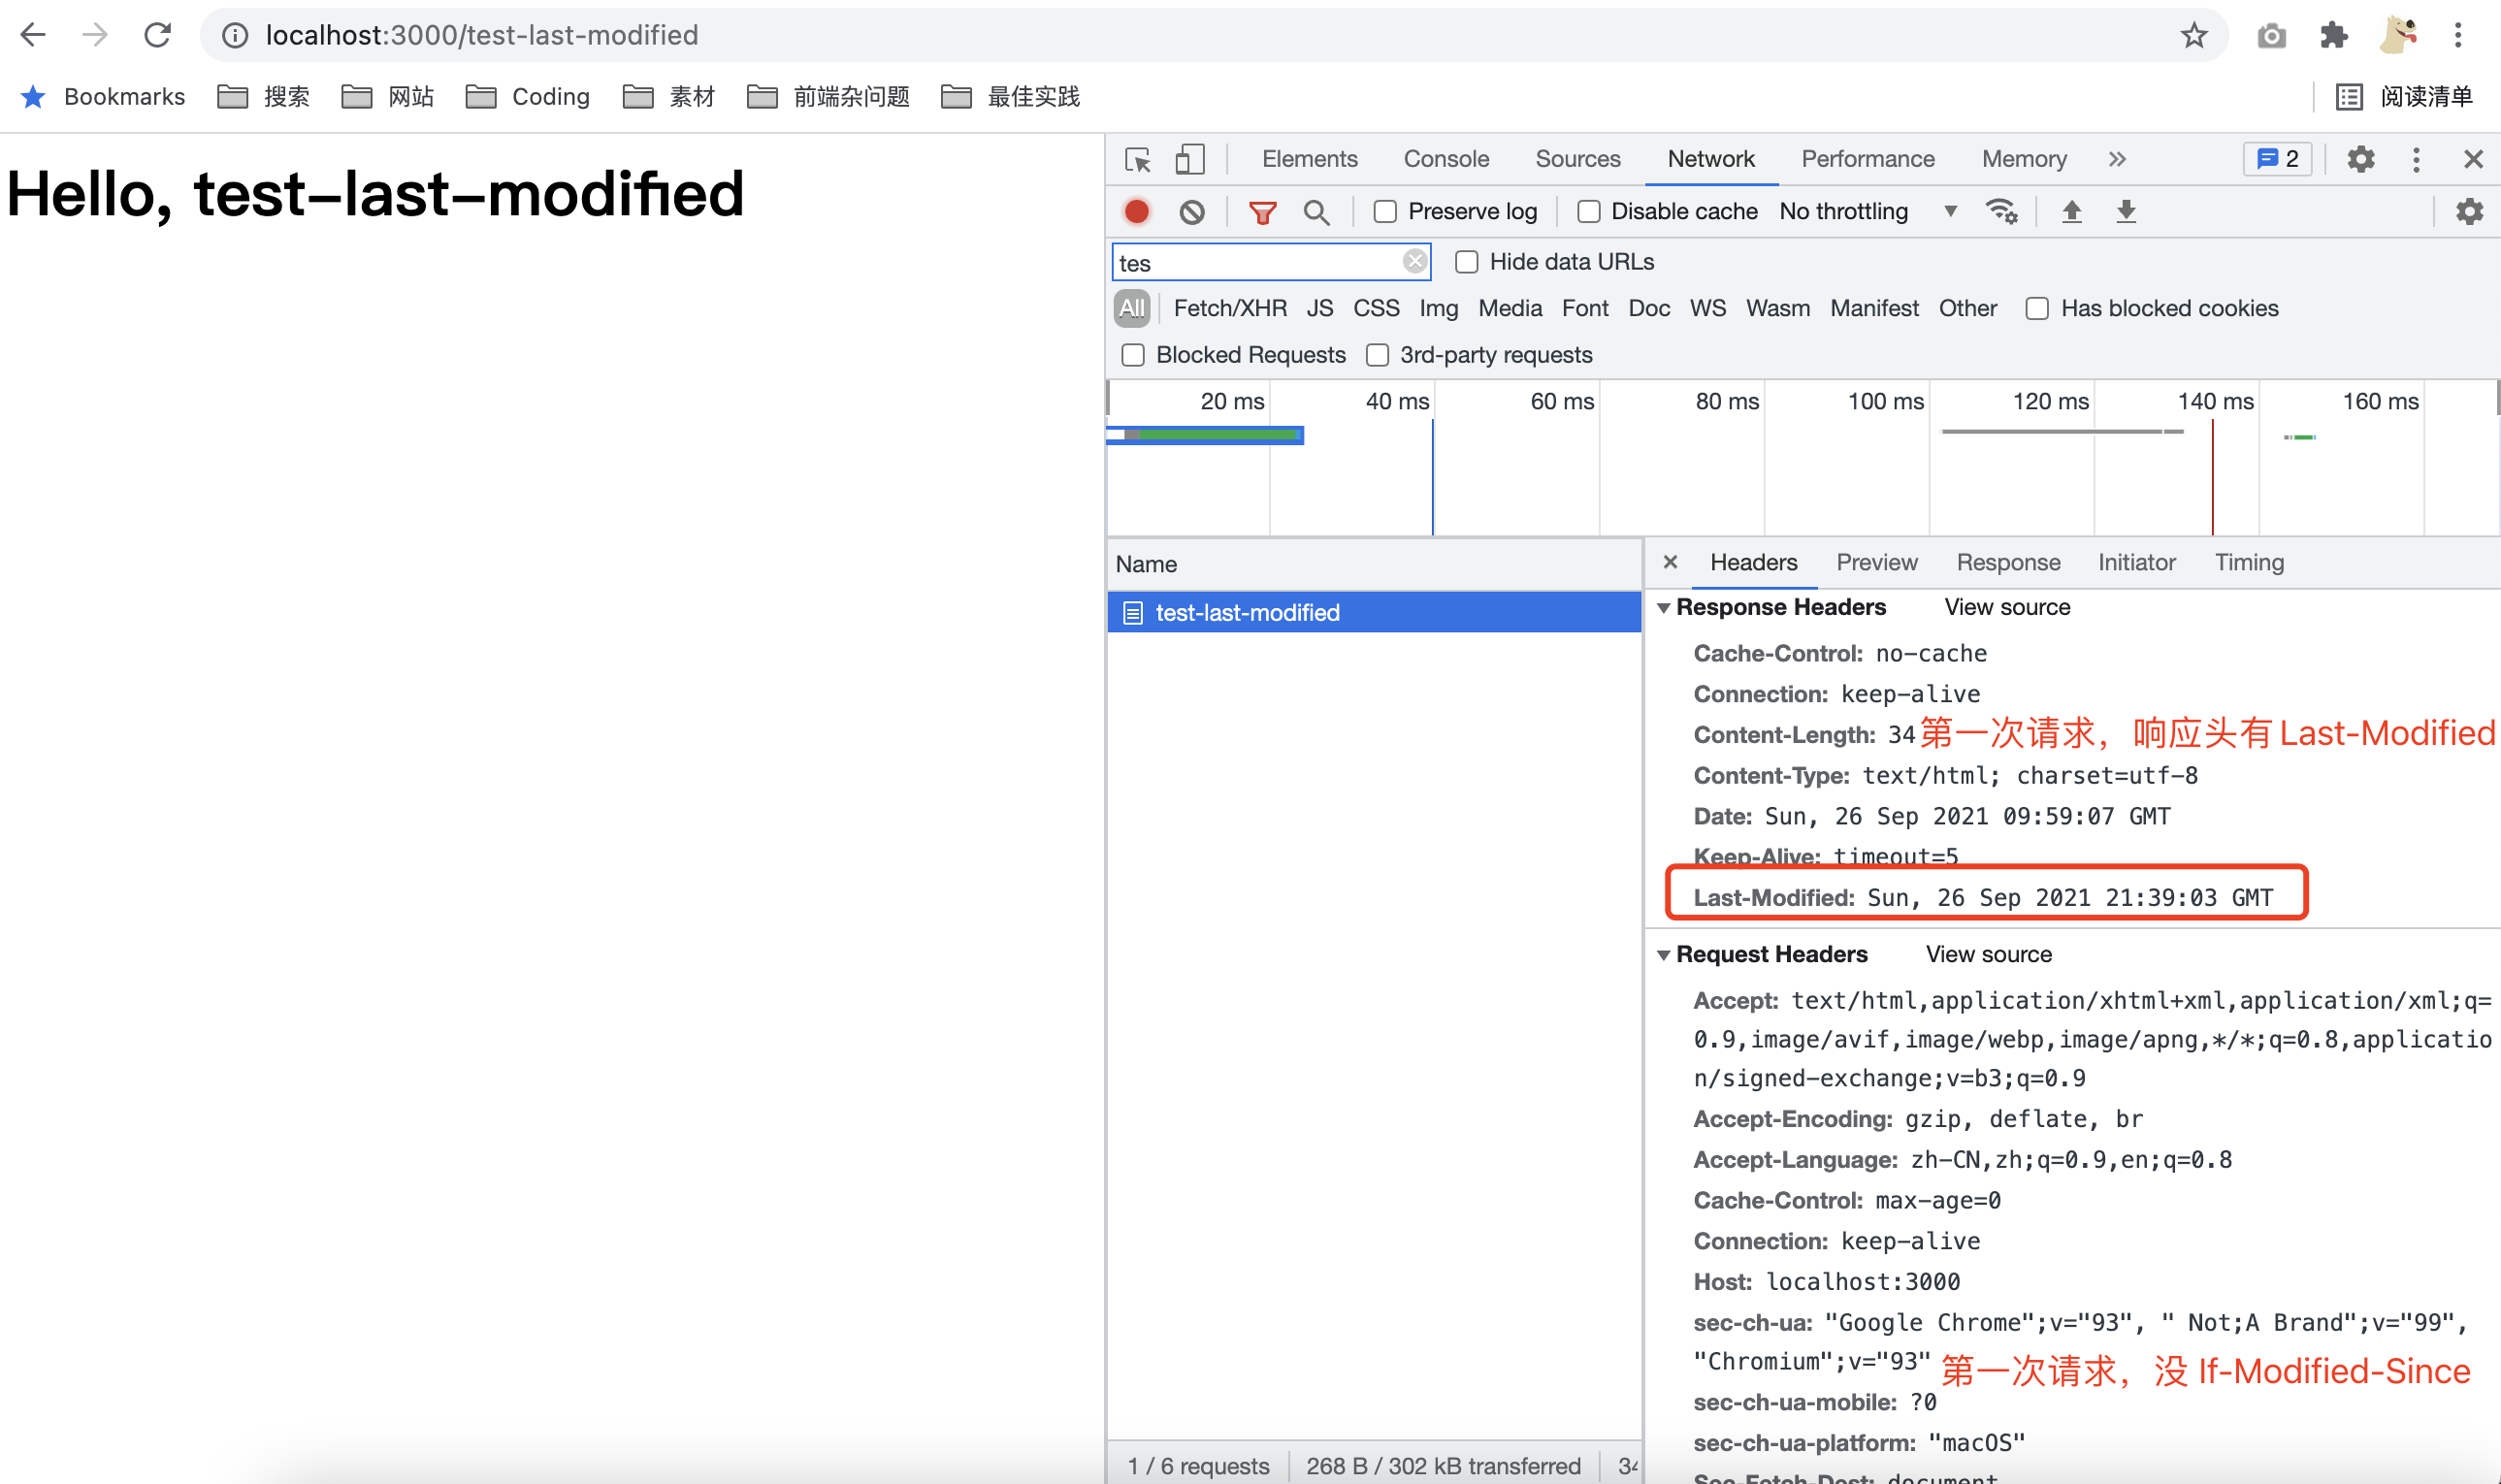This screenshot has width=2501, height=1484.
Task: Click the record network log button
Action: [1136, 211]
